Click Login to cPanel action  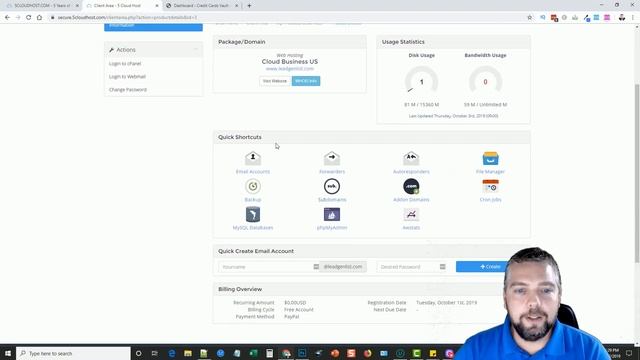pyautogui.click(x=125, y=64)
